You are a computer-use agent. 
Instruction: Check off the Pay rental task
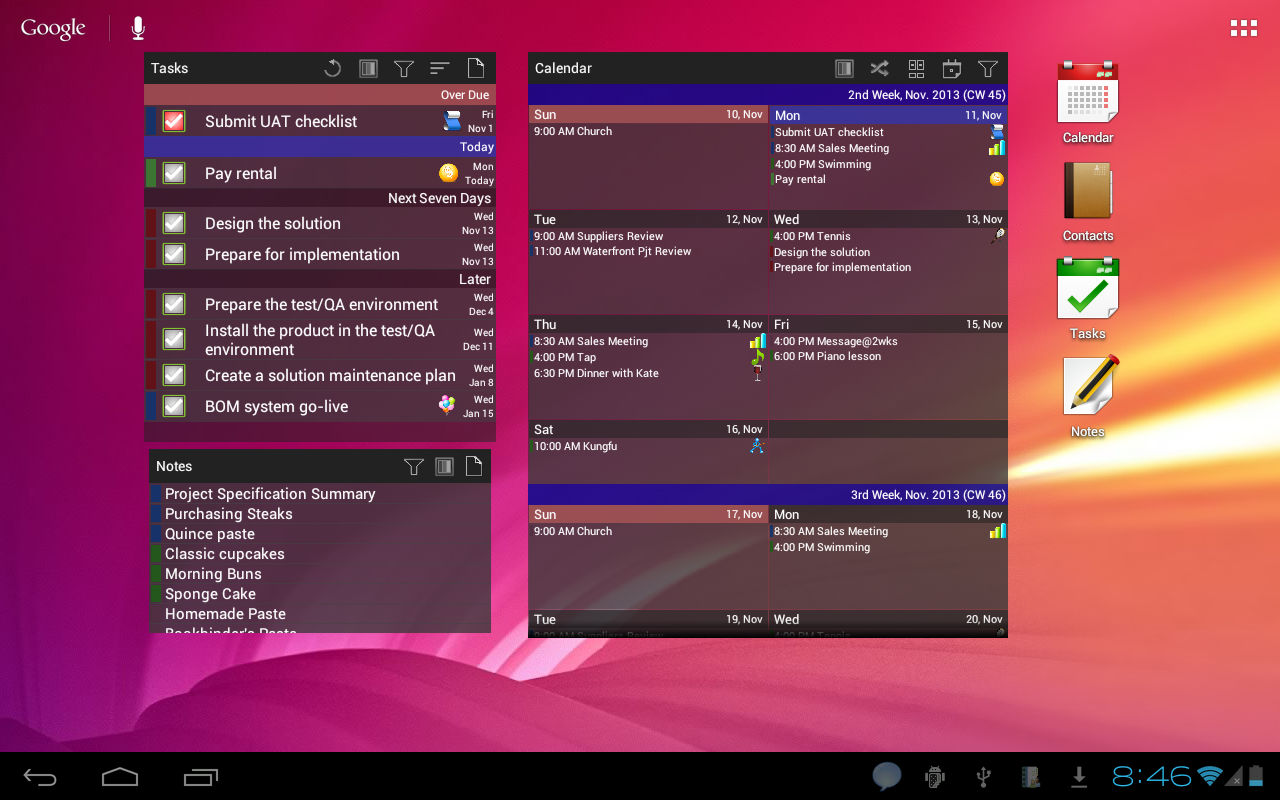click(174, 173)
